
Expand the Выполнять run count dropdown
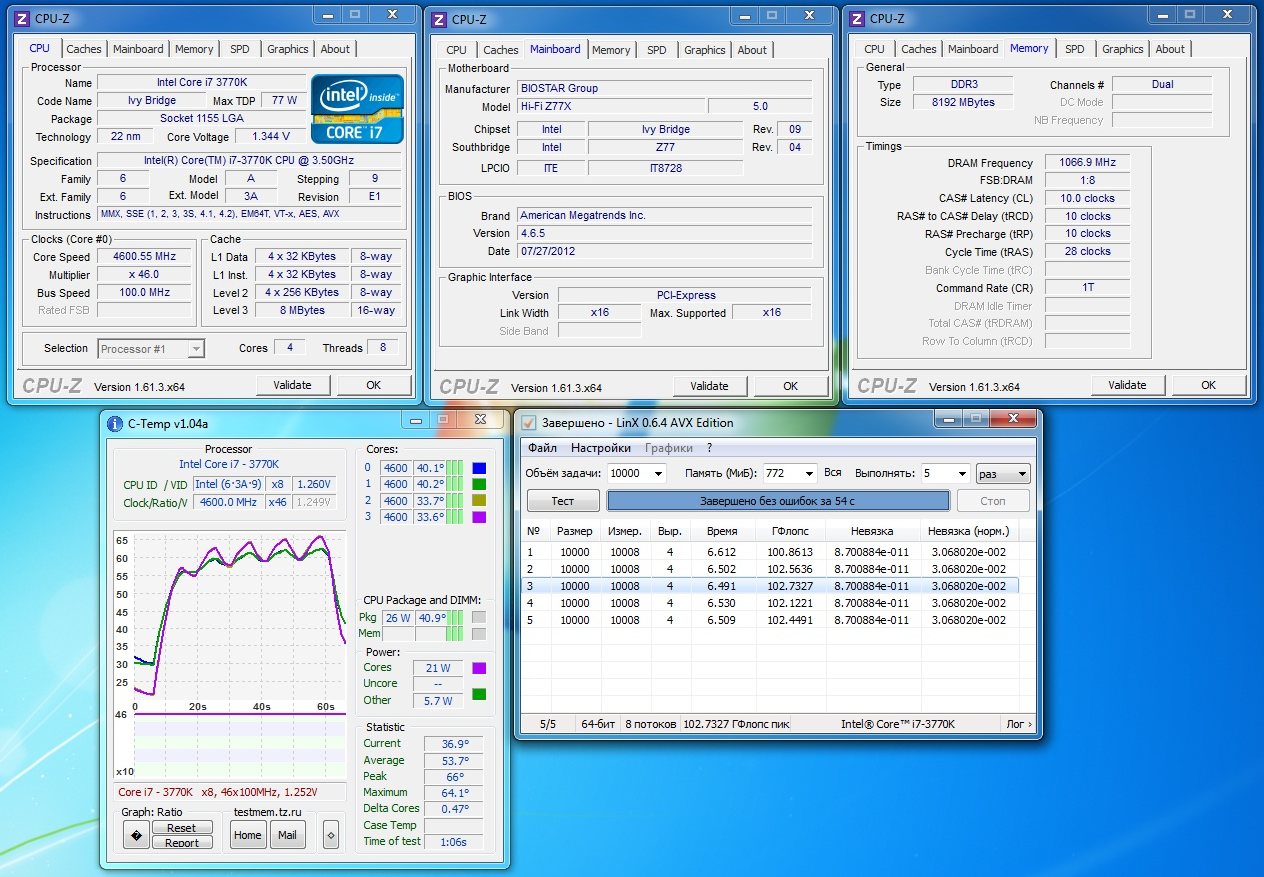pos(962,474)
